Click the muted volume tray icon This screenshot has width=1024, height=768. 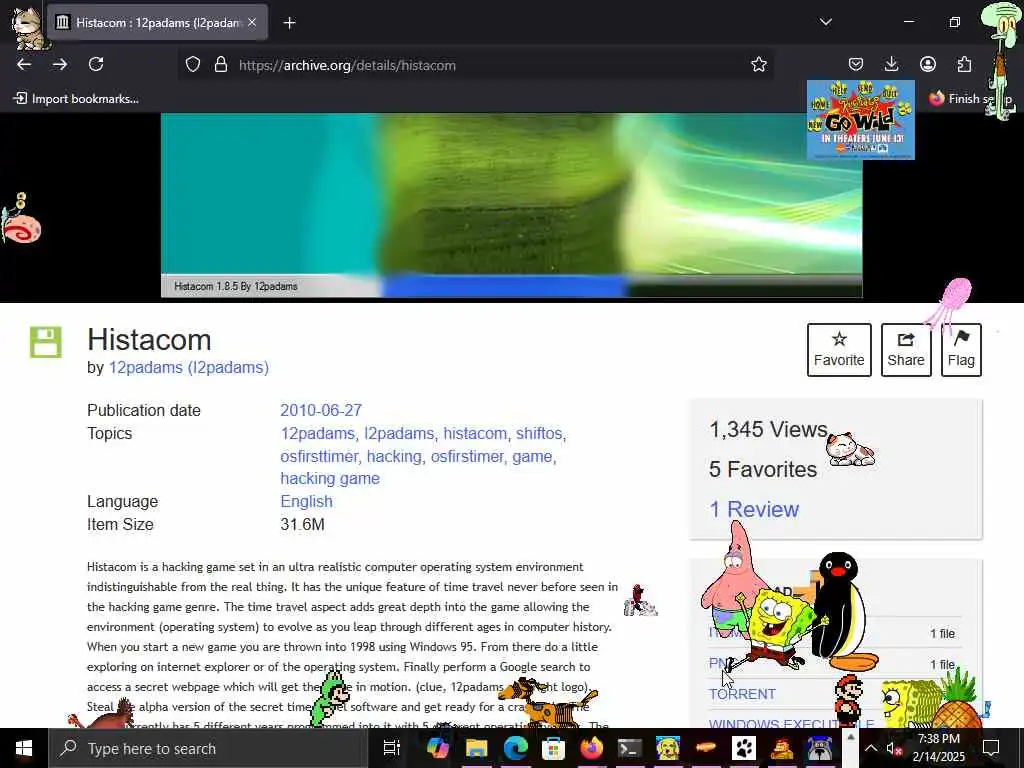tap(893, 749)
